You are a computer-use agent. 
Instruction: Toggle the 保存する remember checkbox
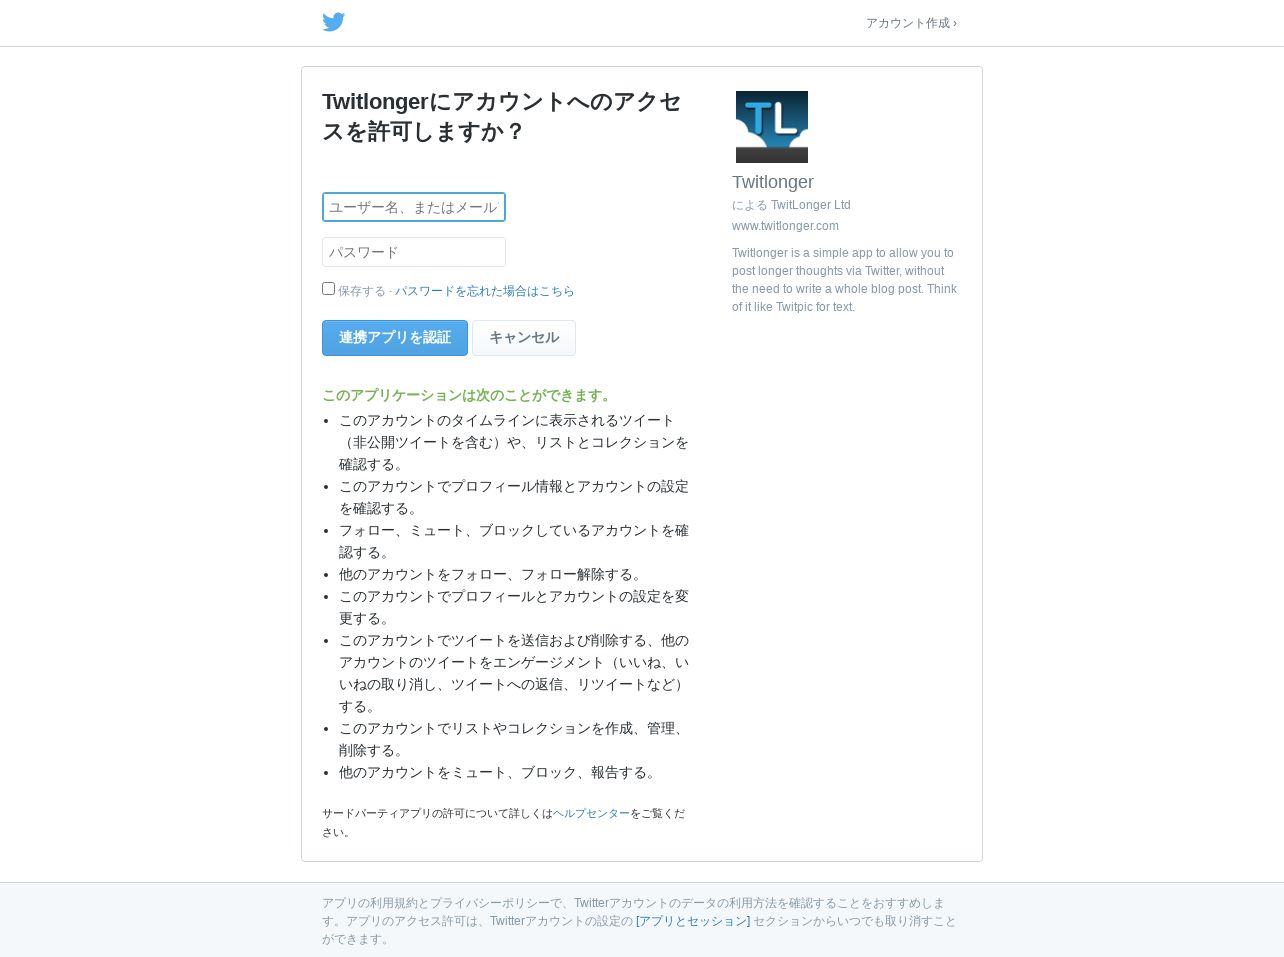328,289
